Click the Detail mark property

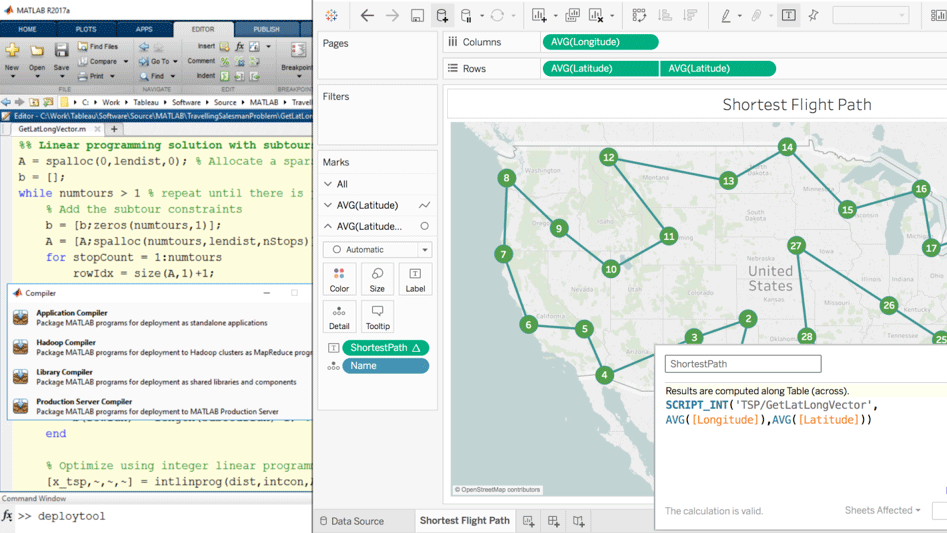339,317
